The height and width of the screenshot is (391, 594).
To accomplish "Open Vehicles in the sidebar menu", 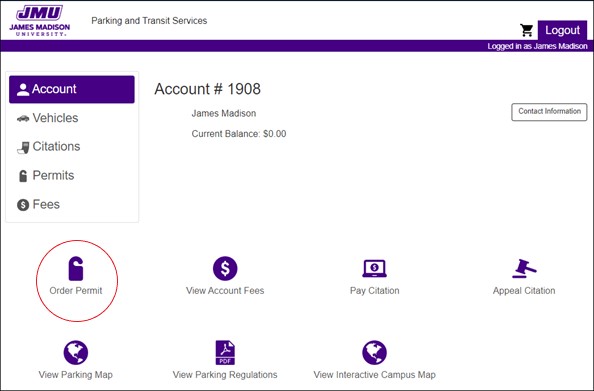I will [72, 118].
